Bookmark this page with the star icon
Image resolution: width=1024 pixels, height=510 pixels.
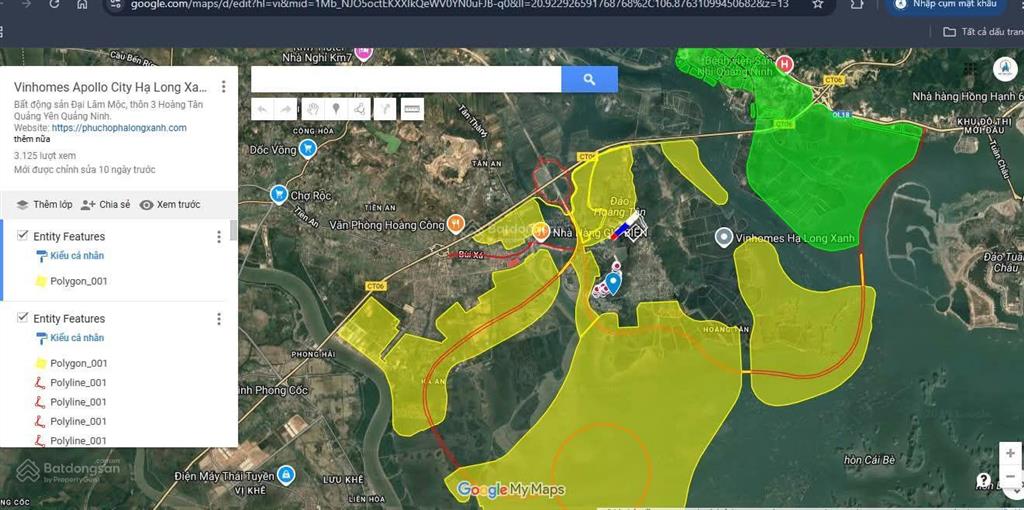pos(818,4)
